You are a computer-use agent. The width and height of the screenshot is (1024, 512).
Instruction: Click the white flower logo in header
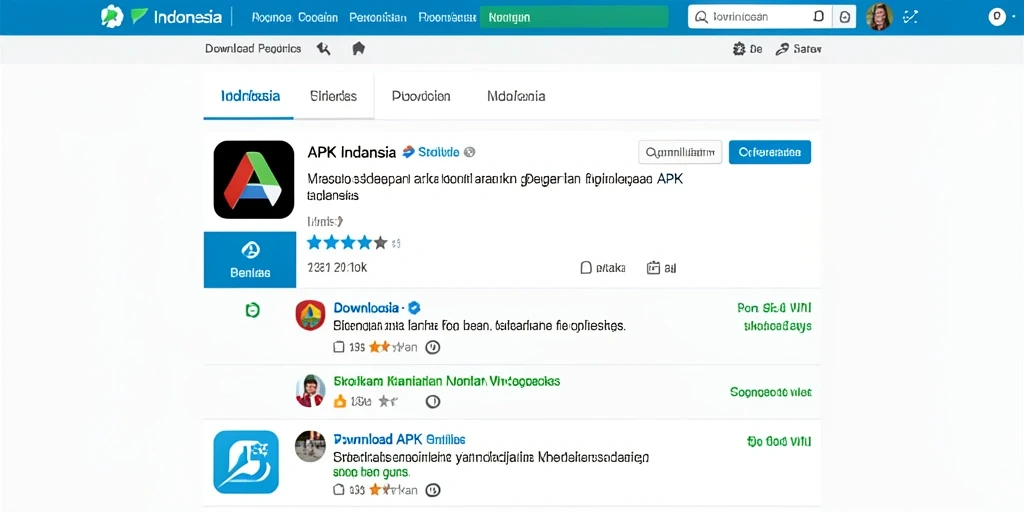click(112, 16)
